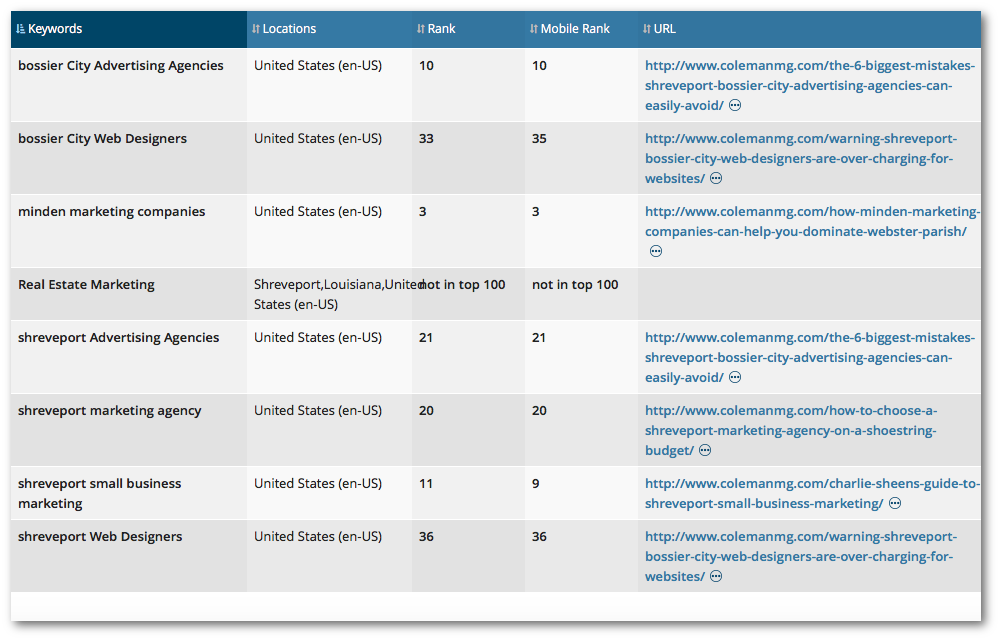Select keyword 'minden marketing companies'
The width and height of the screenshot is (1000, 640).
(x=112, y=212)
